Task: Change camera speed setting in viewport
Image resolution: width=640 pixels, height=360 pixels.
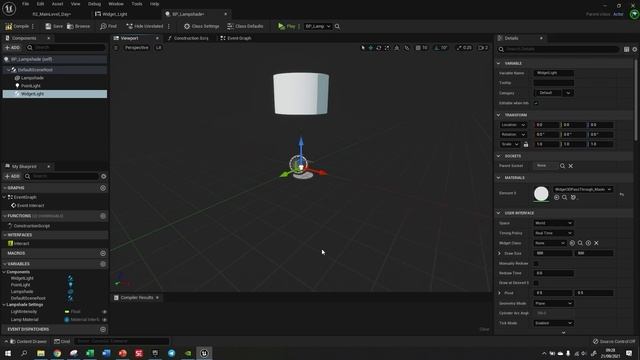Action: pos(483,48)
